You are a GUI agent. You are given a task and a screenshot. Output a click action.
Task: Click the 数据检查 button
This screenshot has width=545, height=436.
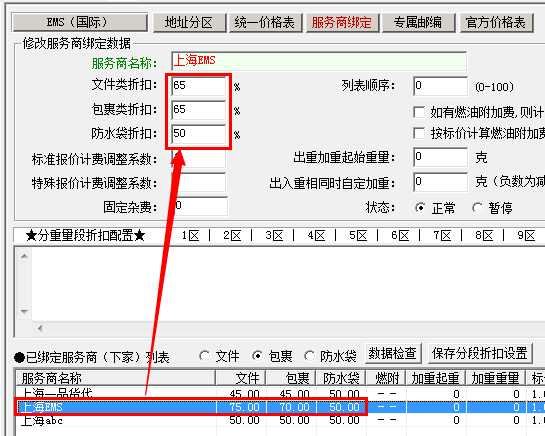point(393,353)
